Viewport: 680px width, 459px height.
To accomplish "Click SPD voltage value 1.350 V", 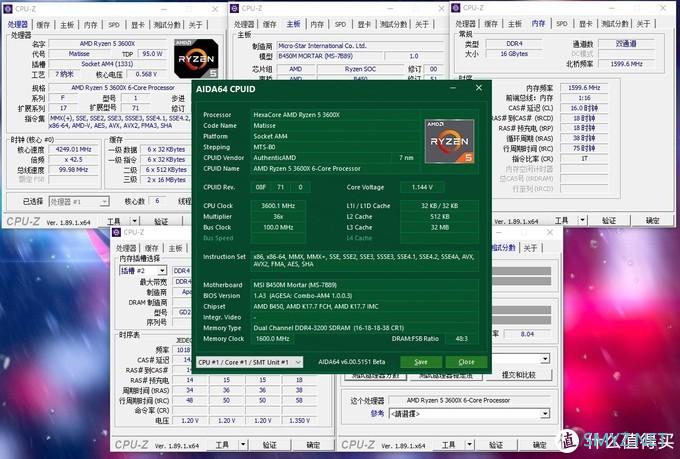I will [x=299, y=420].
